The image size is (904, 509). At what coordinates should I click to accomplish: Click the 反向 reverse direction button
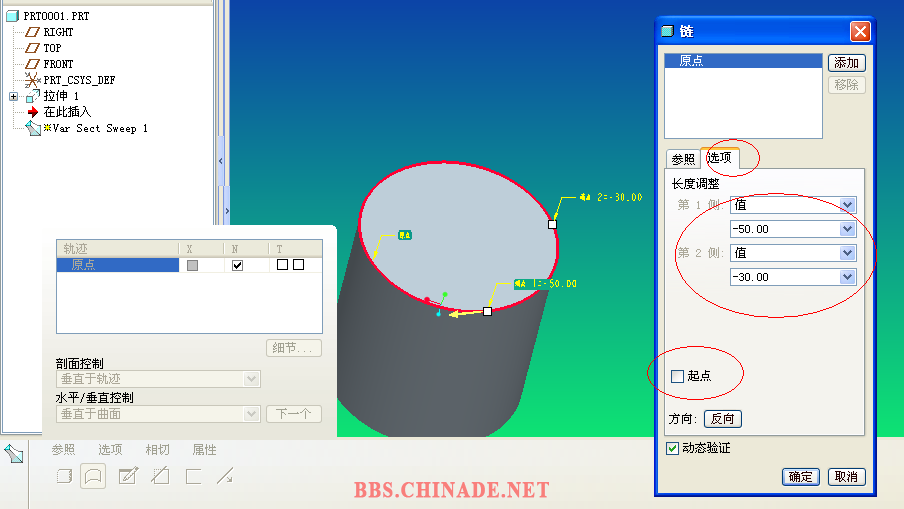pyautogui.click(x=722, y=419)
